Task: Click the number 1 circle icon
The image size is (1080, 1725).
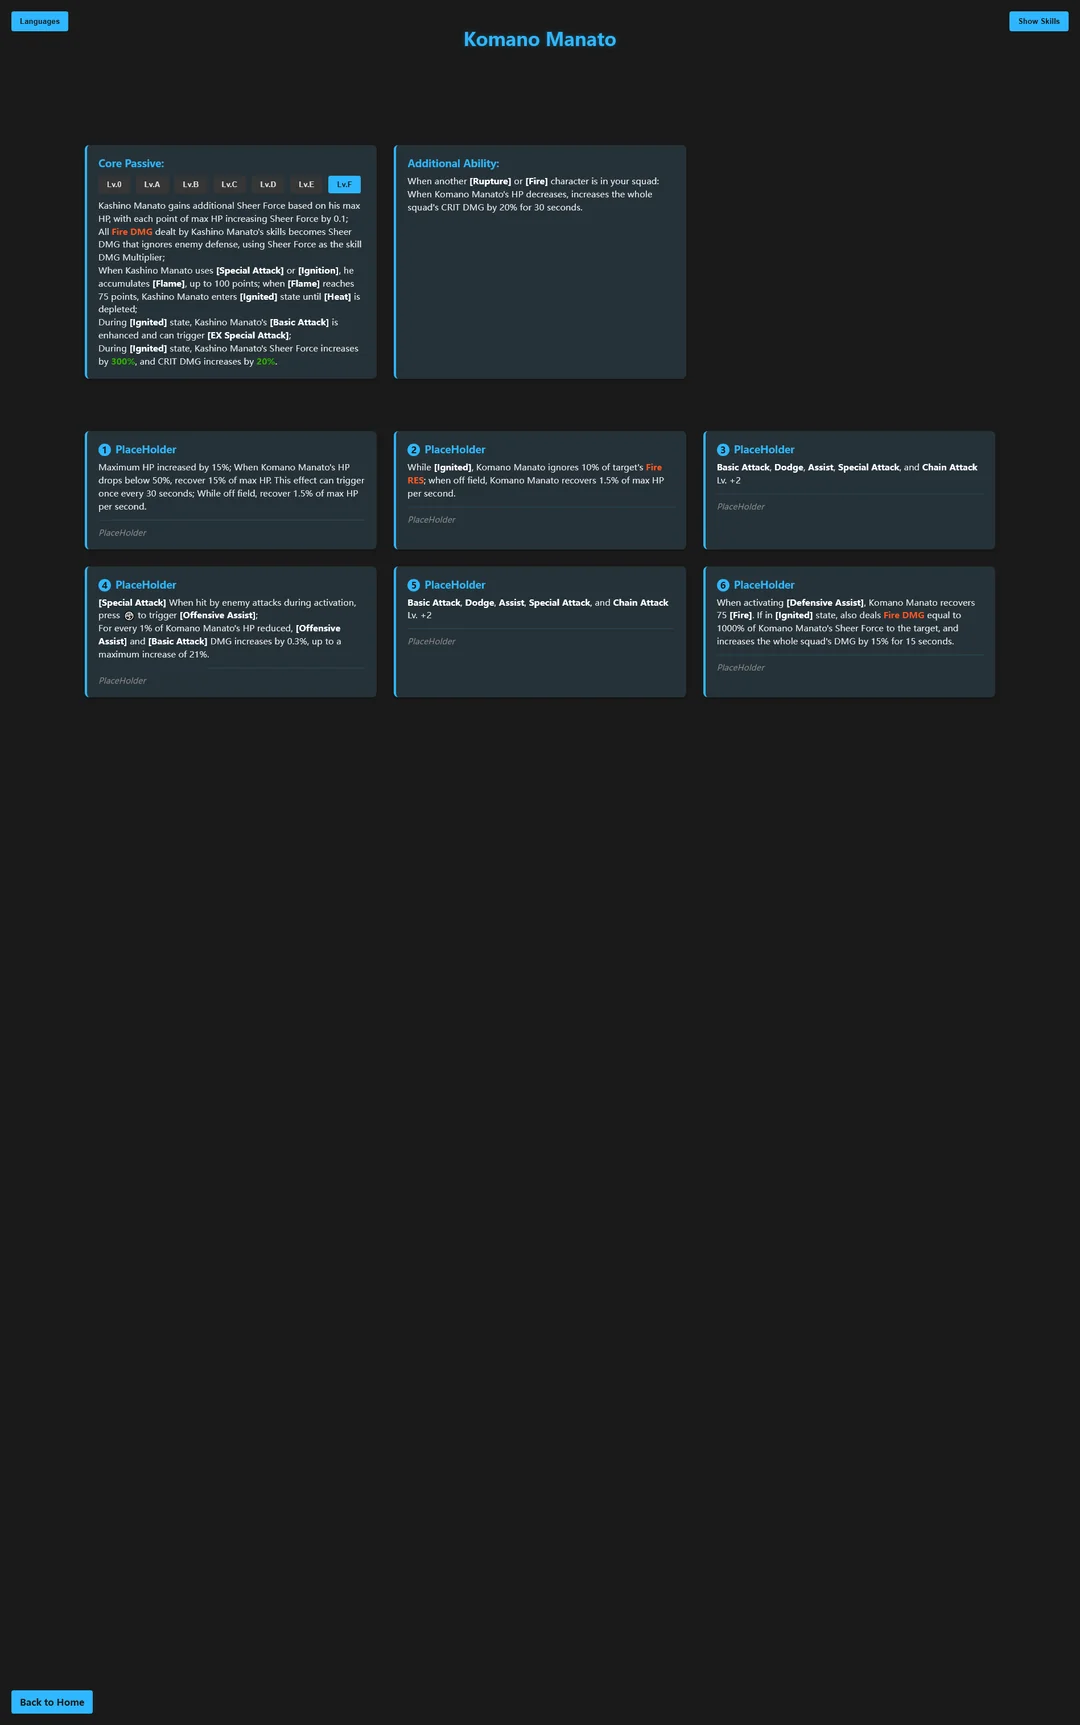Action: [x=104, y=450]
